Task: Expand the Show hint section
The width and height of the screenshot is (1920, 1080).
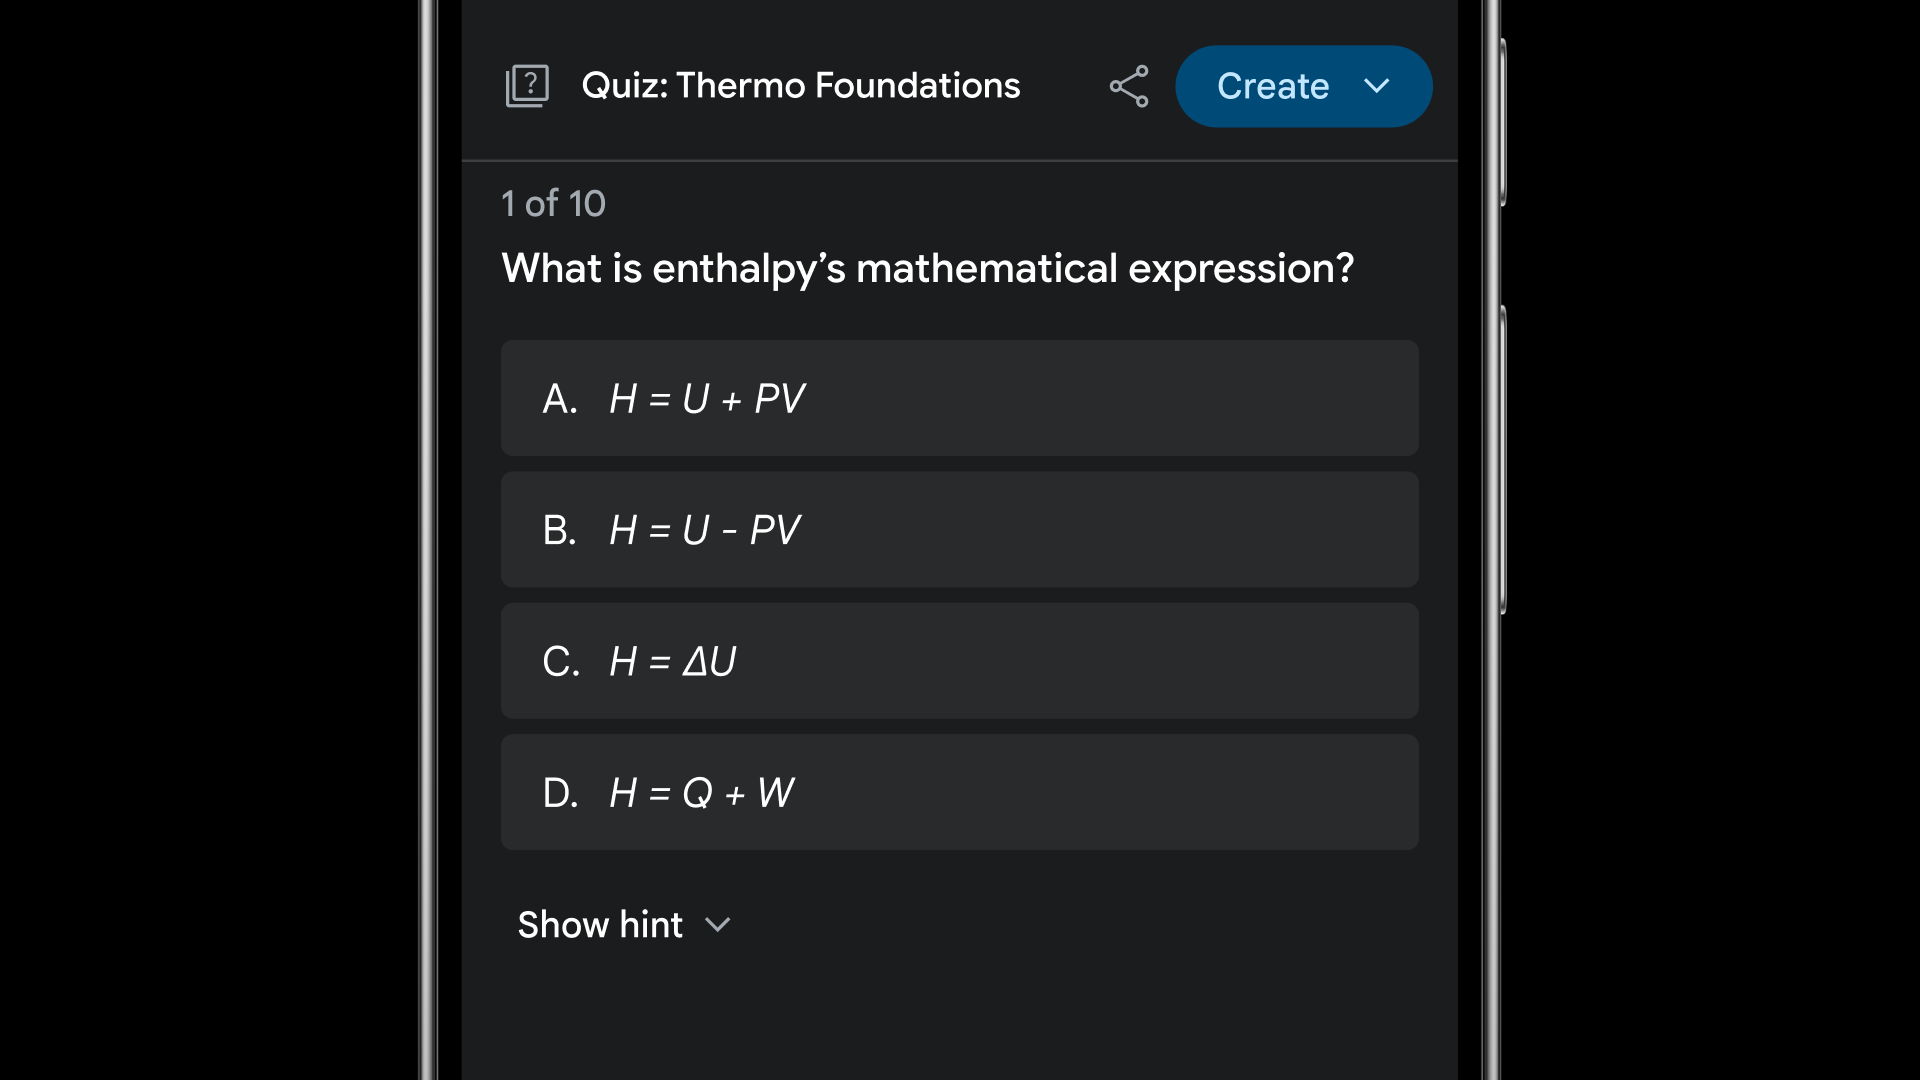Action: tap(624, 924)
